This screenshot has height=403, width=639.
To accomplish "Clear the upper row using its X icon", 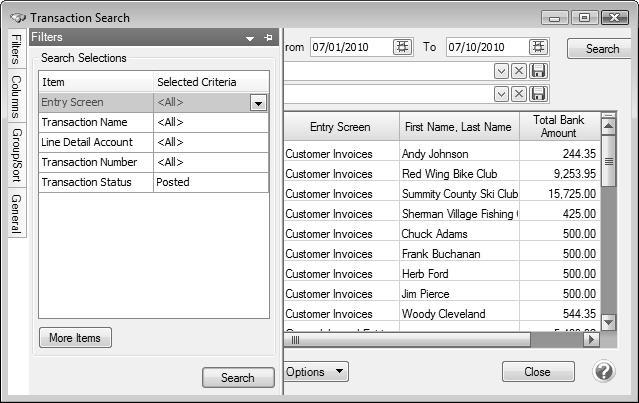I will pos(519,71).
